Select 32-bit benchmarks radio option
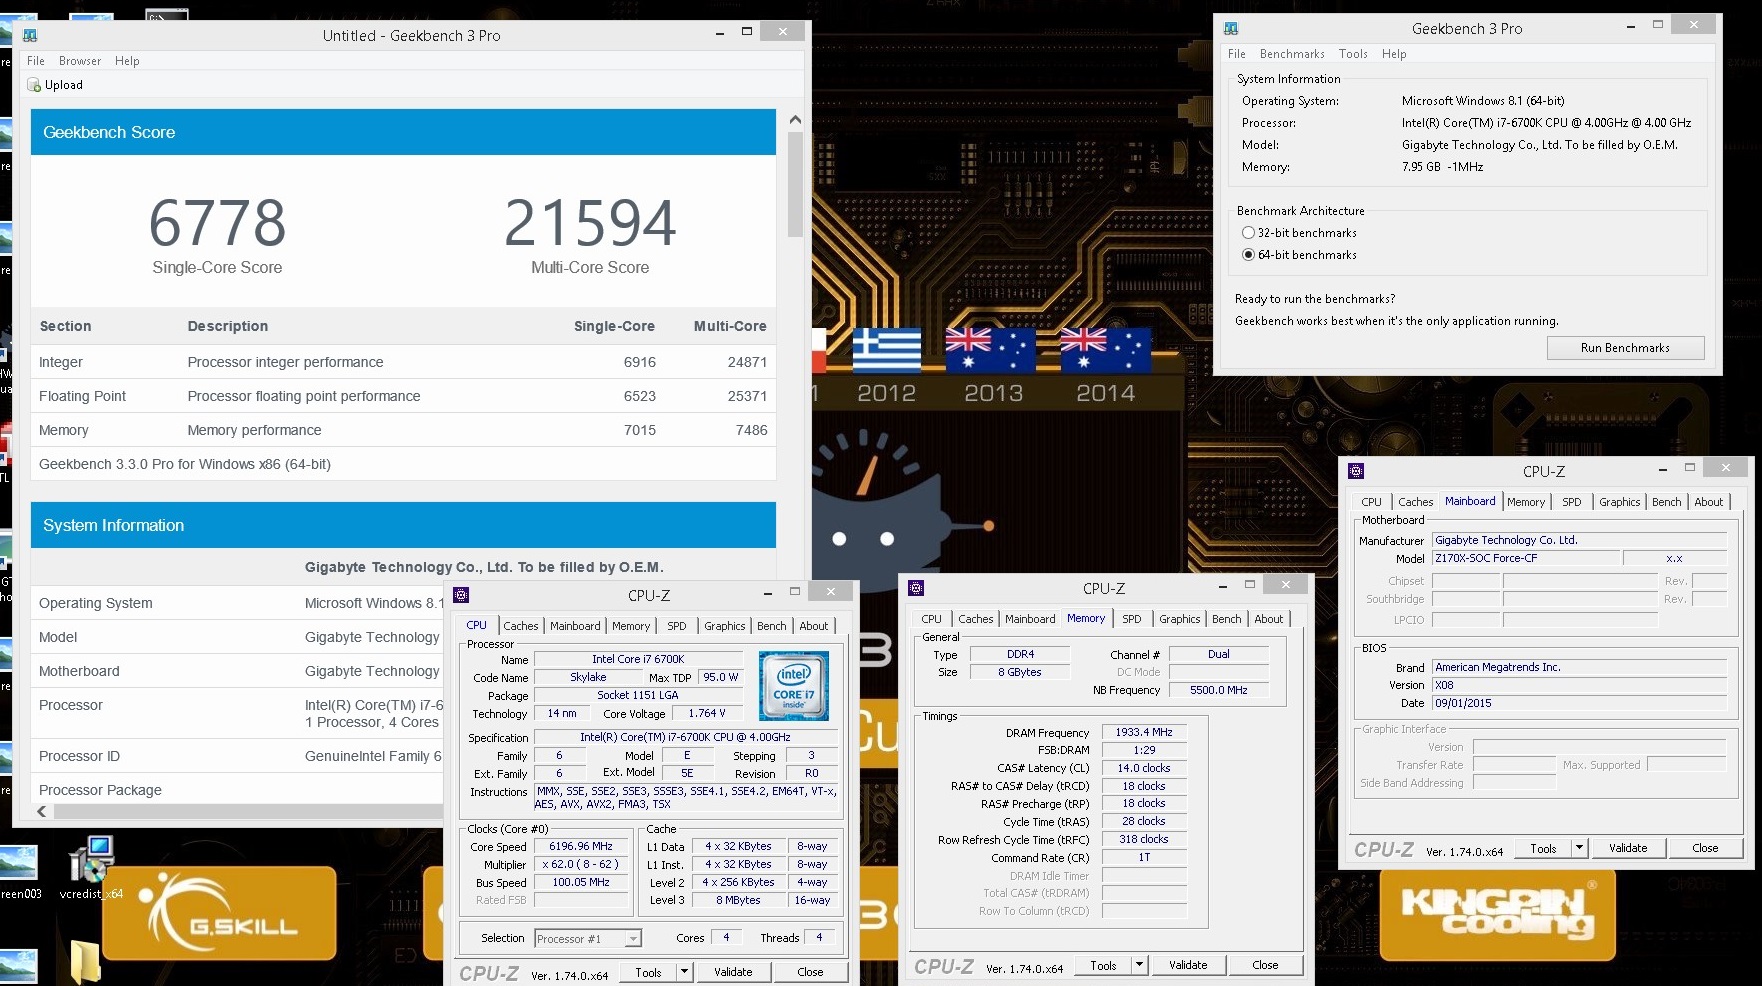1762x986 pixels. (x=1248, y=232)
